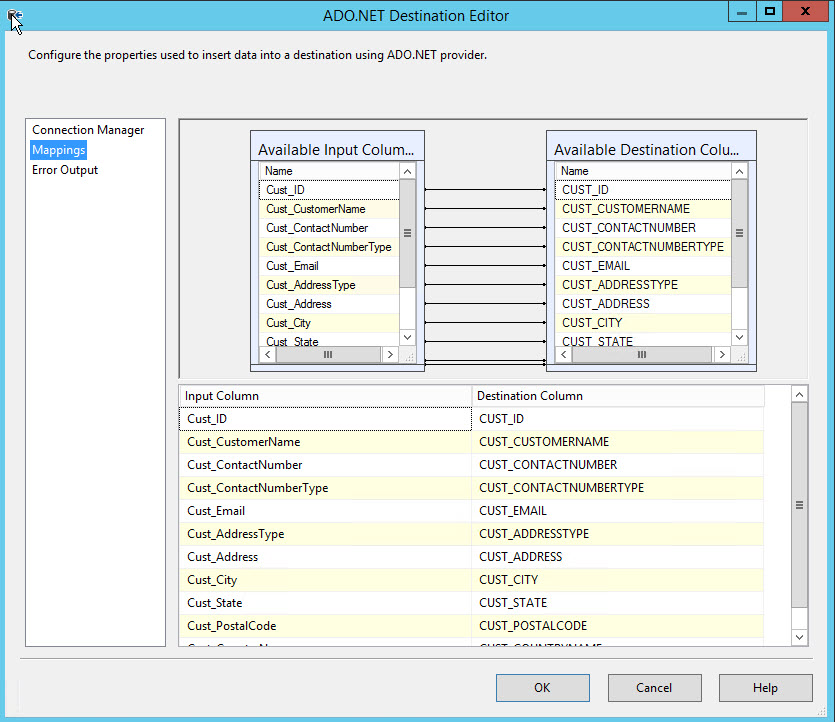Open the Cust_CustomerName input column dropdown cell
This screenshot has height=722, width=835.
325,442
